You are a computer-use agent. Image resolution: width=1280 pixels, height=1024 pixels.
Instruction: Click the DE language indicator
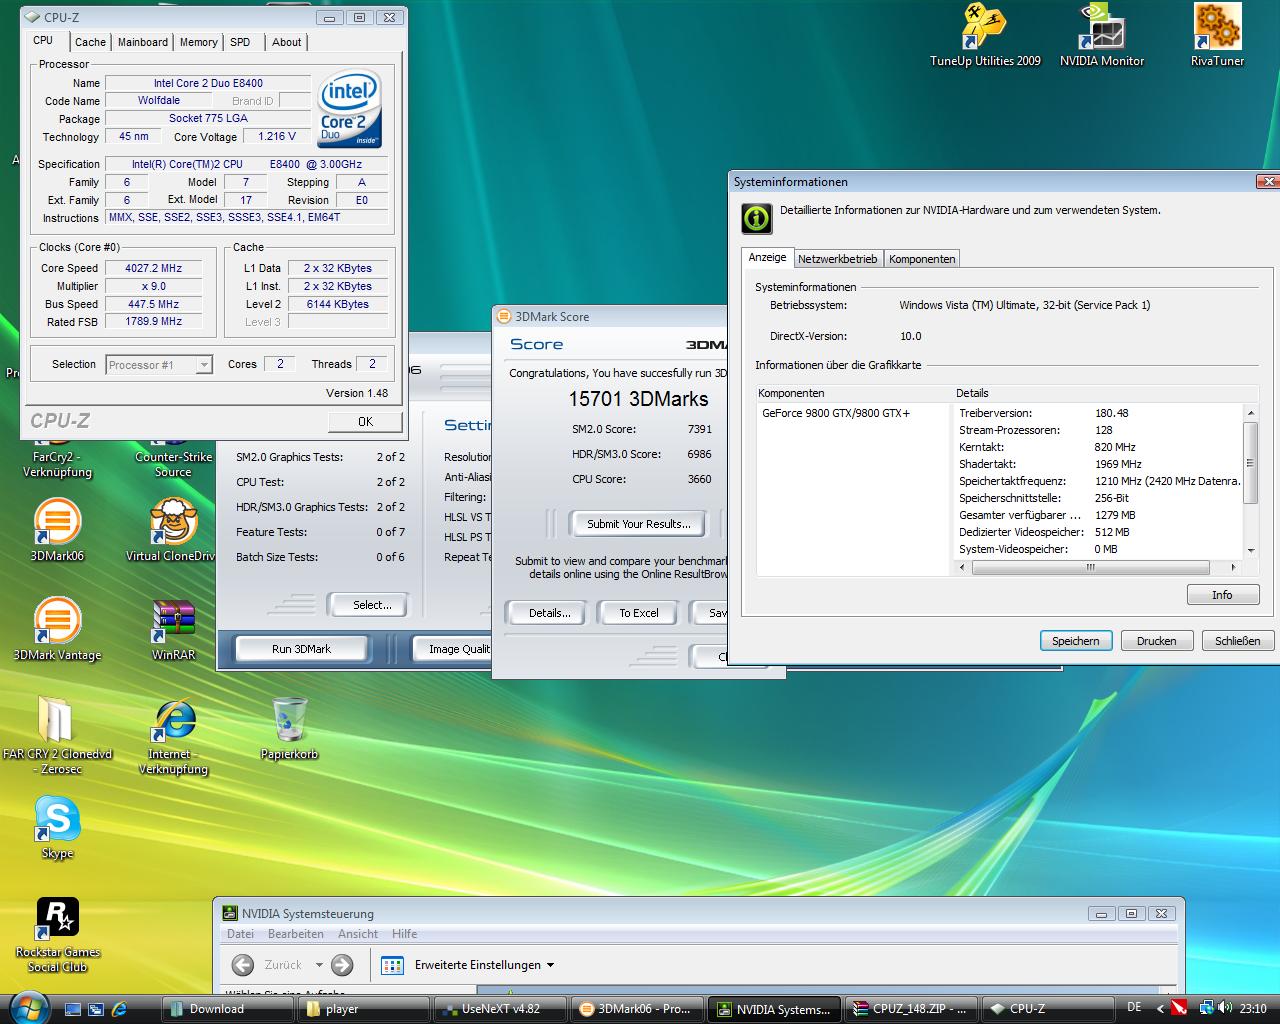(x=1134, y=1008)
